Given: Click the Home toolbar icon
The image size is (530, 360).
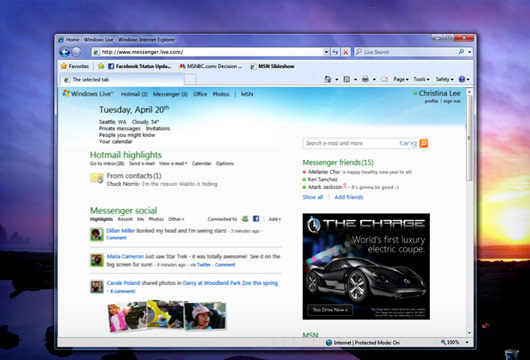Looking at the screenshot, I should [x=328, y=79].
